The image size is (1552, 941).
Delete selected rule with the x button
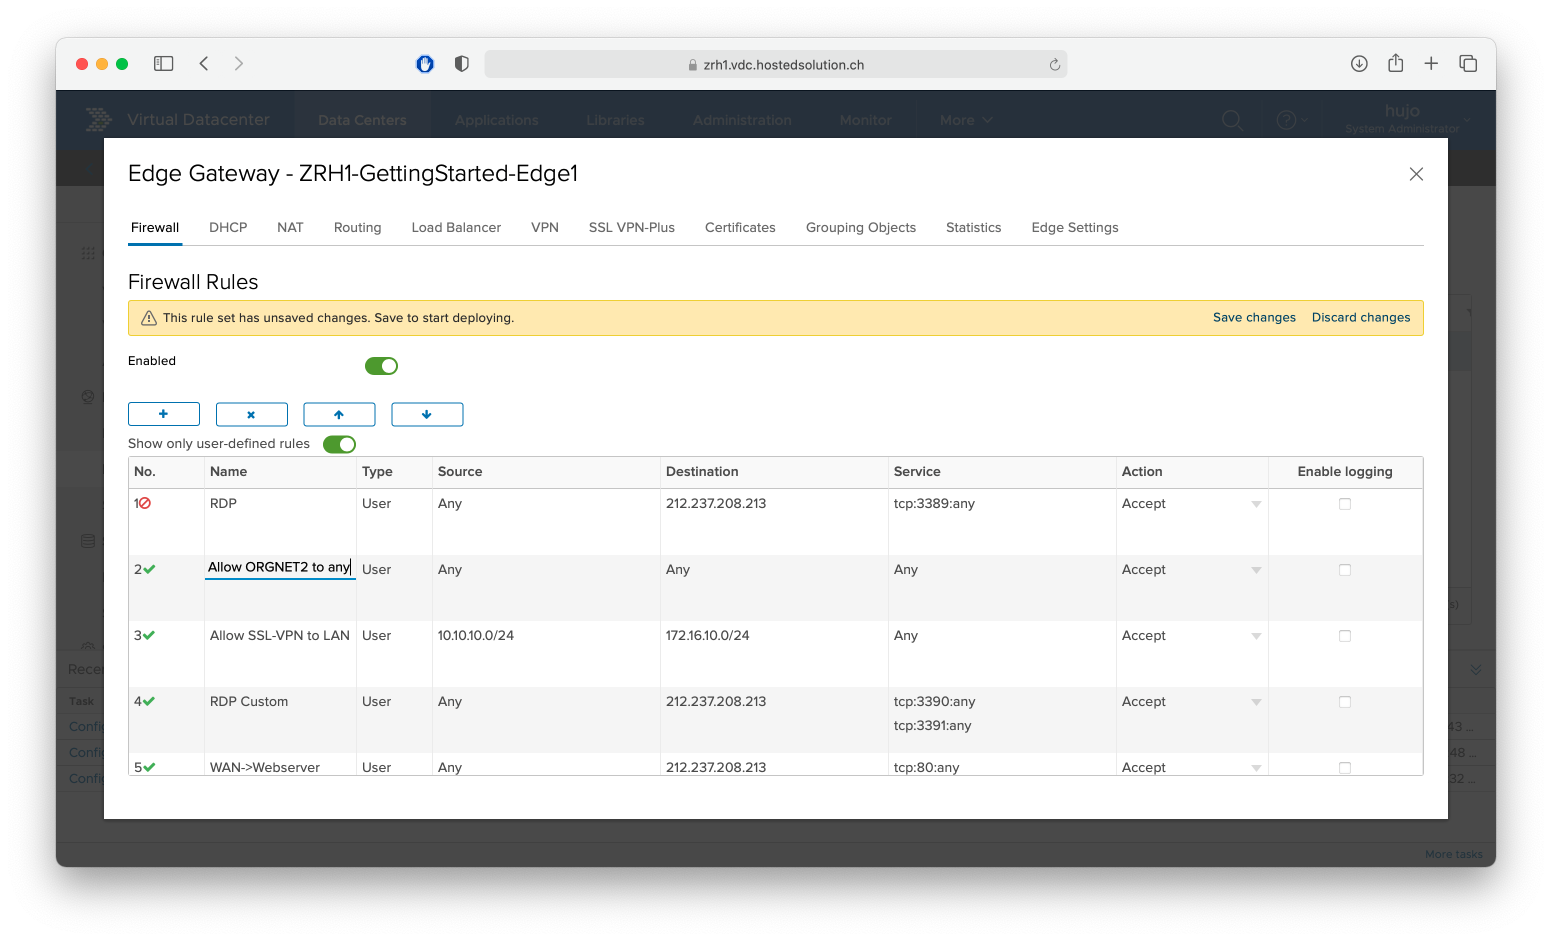coord(252,414)
